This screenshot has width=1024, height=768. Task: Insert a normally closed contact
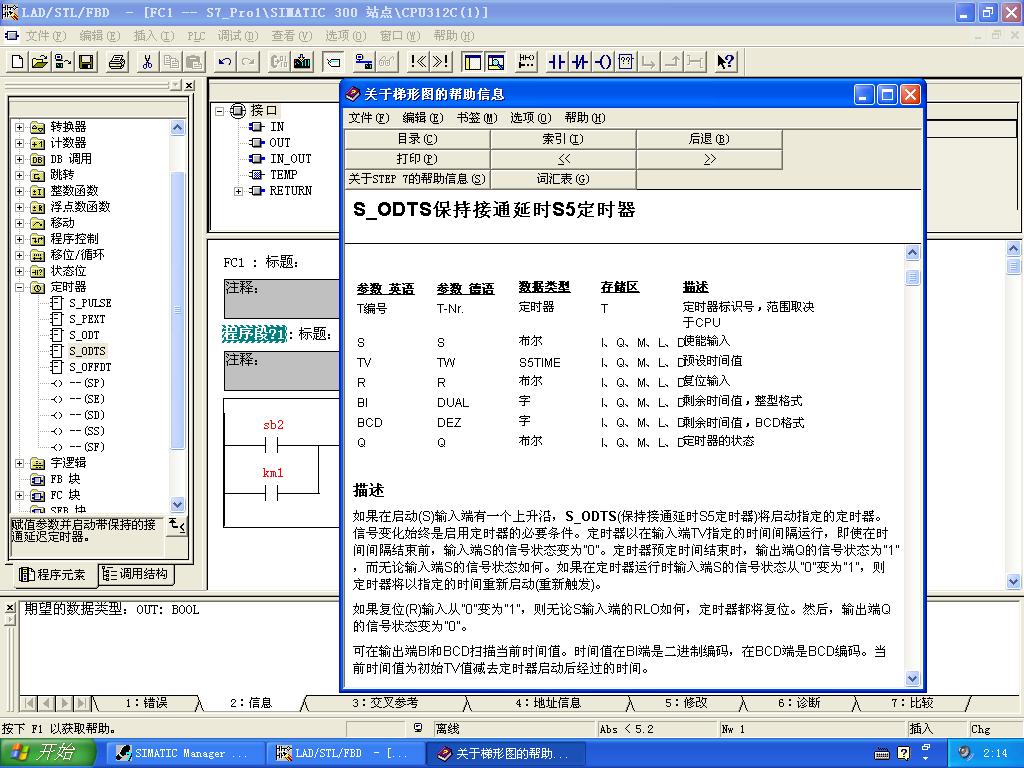[x=580, y=62]
